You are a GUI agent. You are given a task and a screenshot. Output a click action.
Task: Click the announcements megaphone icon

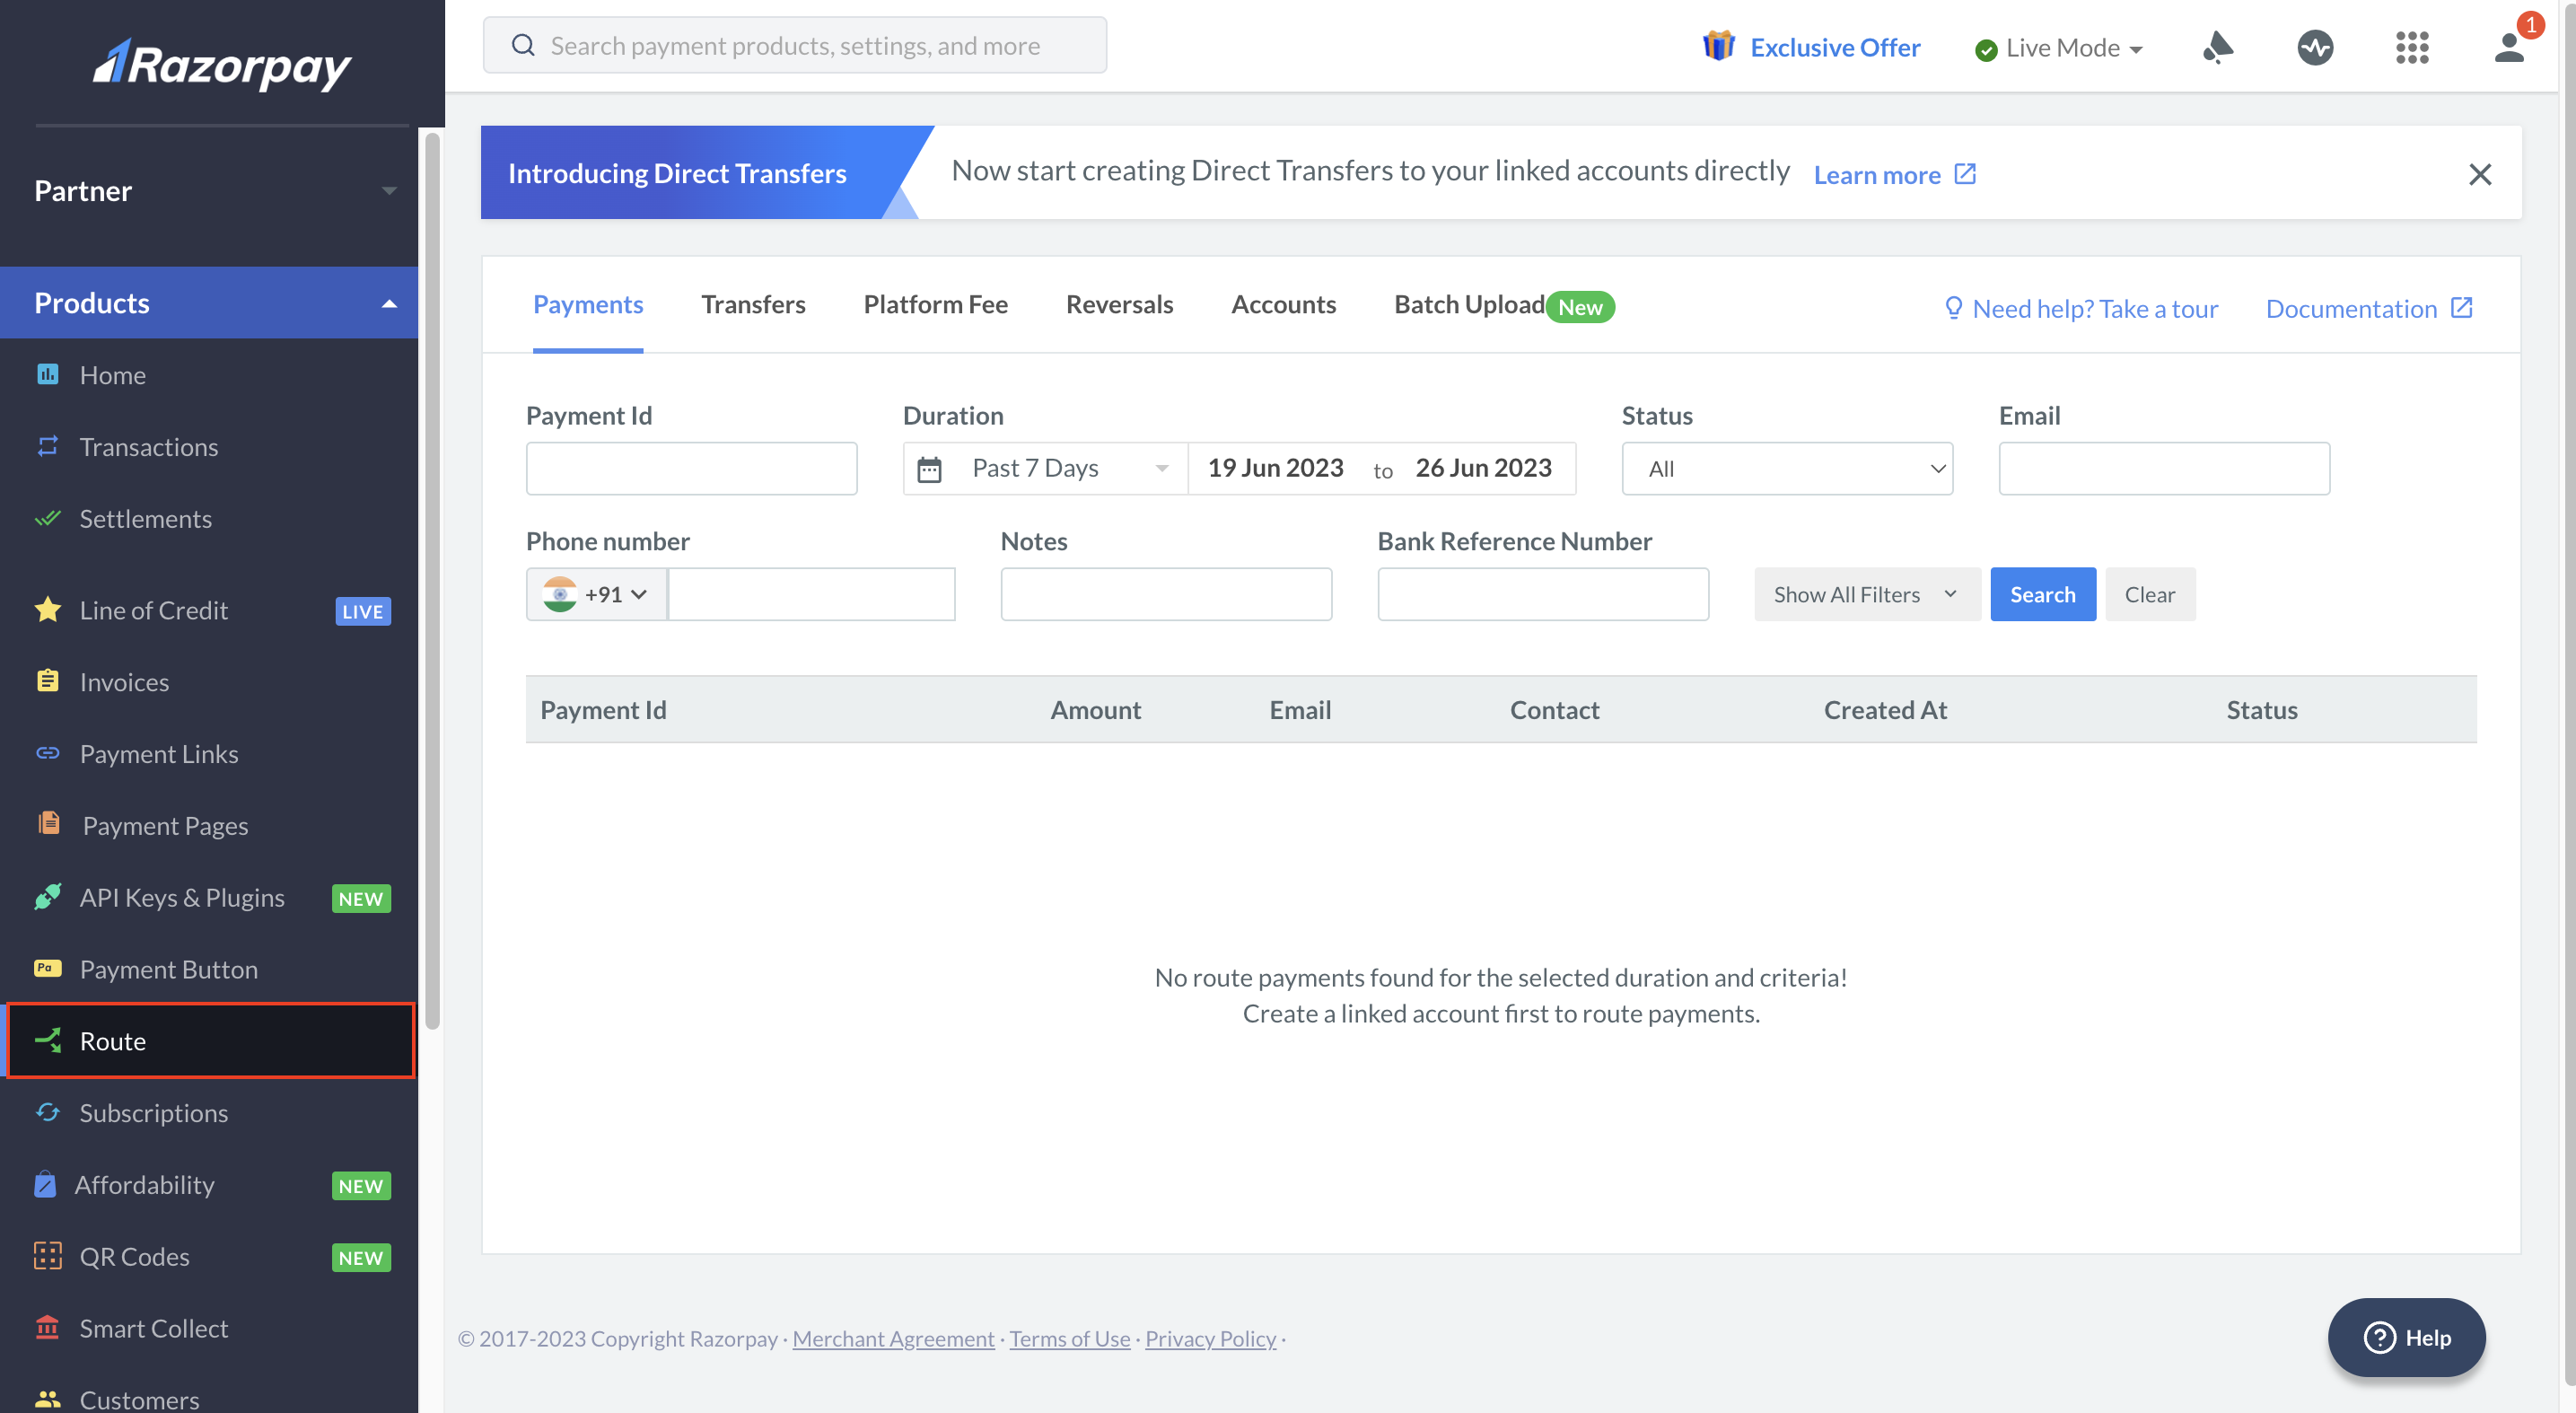point(2218,47)
